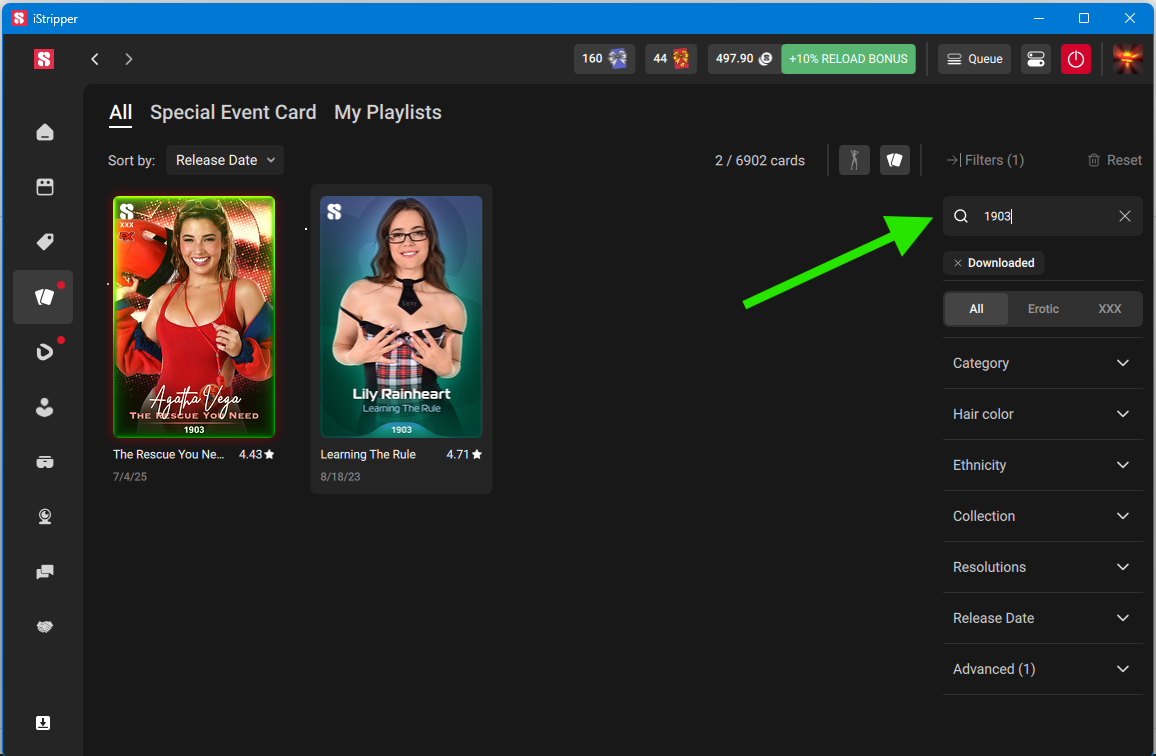Navigate back with the left arrow
The width and height of the screenshot is (1156, 756).
[x=95, y=59]
